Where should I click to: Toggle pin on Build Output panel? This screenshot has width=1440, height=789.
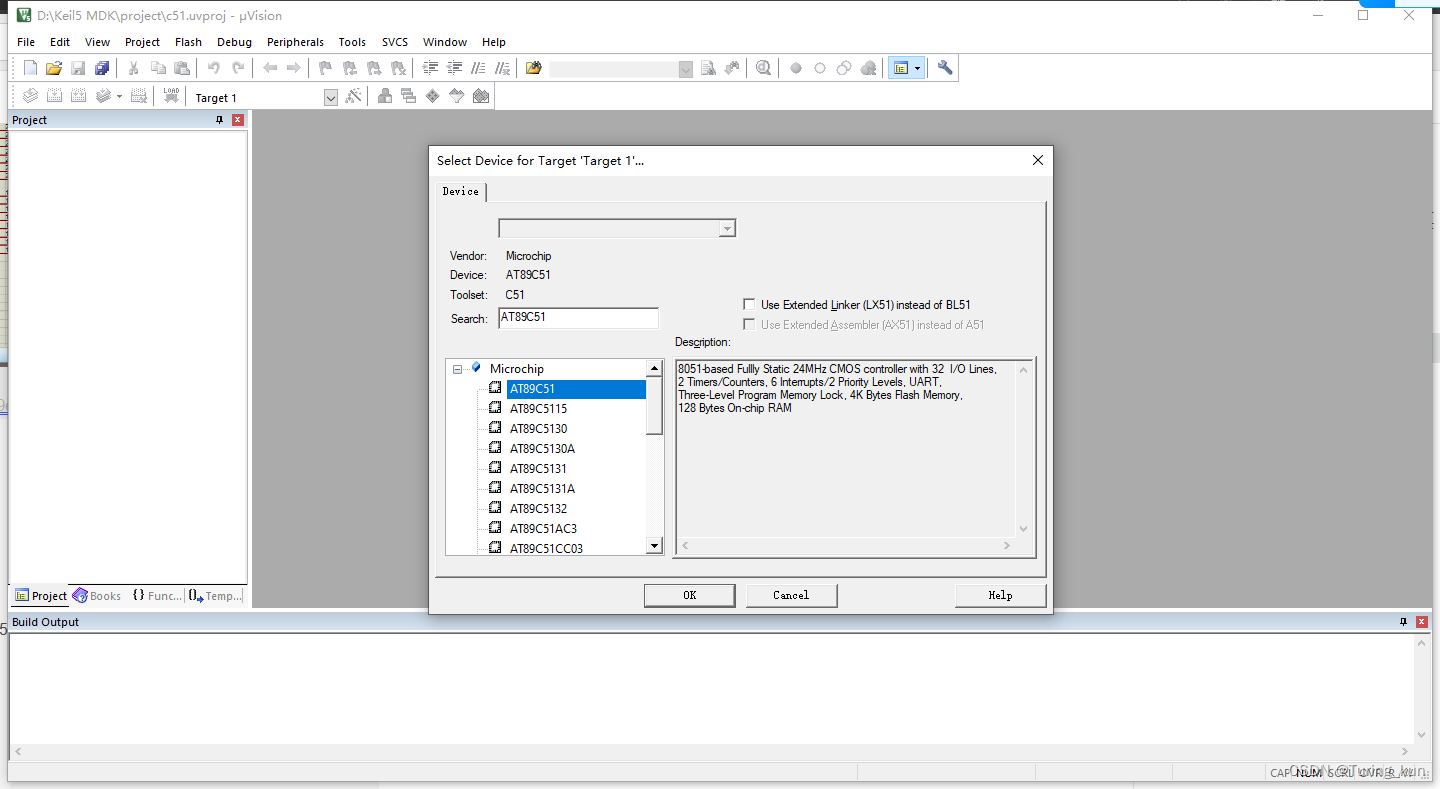tap(1403, 622)
